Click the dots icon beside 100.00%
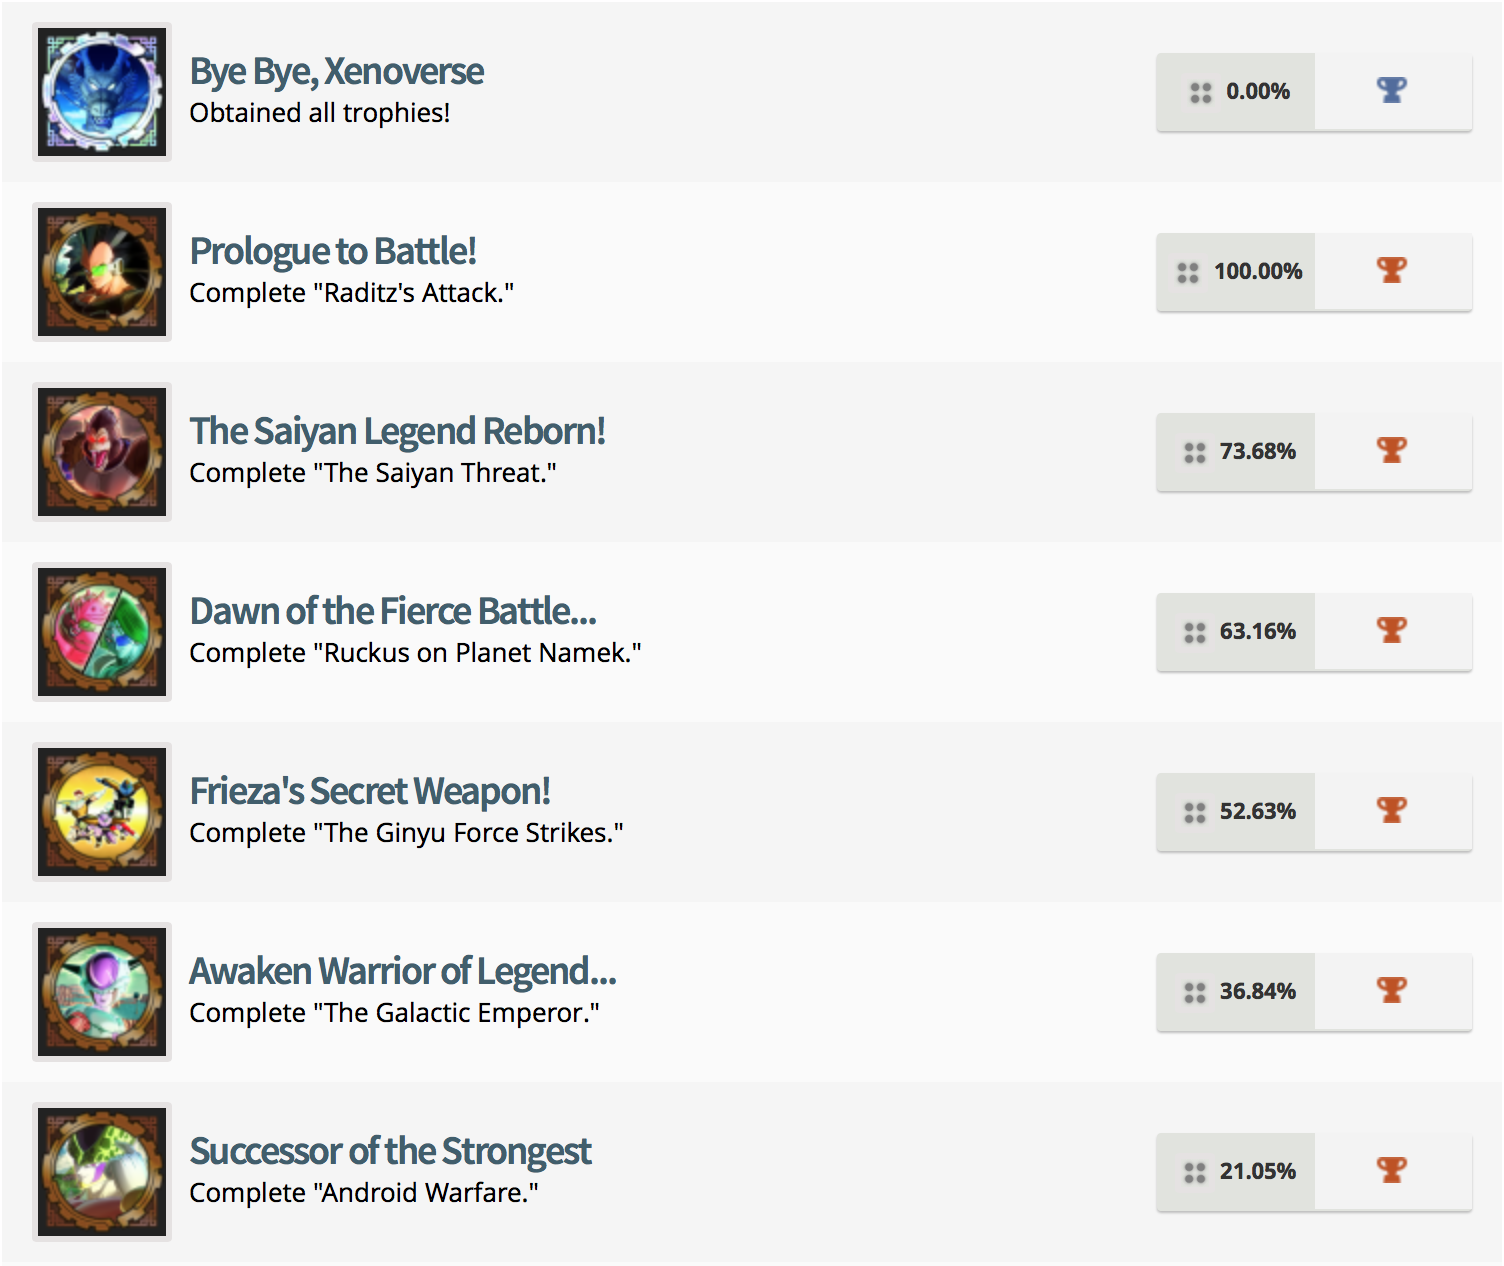 [1188, 272]
